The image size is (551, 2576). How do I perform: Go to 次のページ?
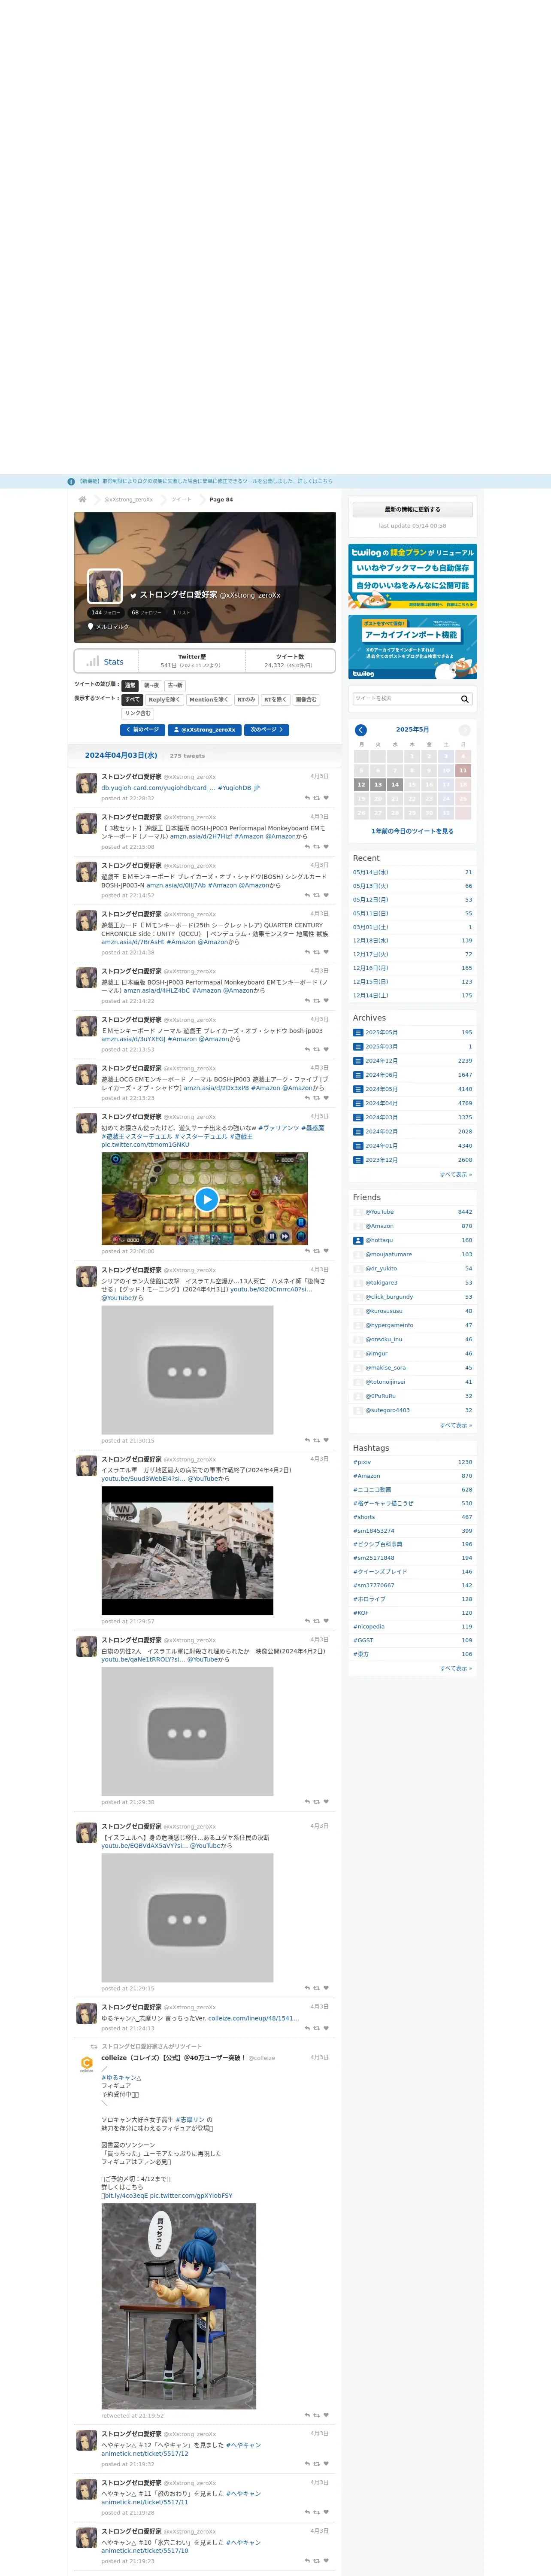tap(267, 730)
